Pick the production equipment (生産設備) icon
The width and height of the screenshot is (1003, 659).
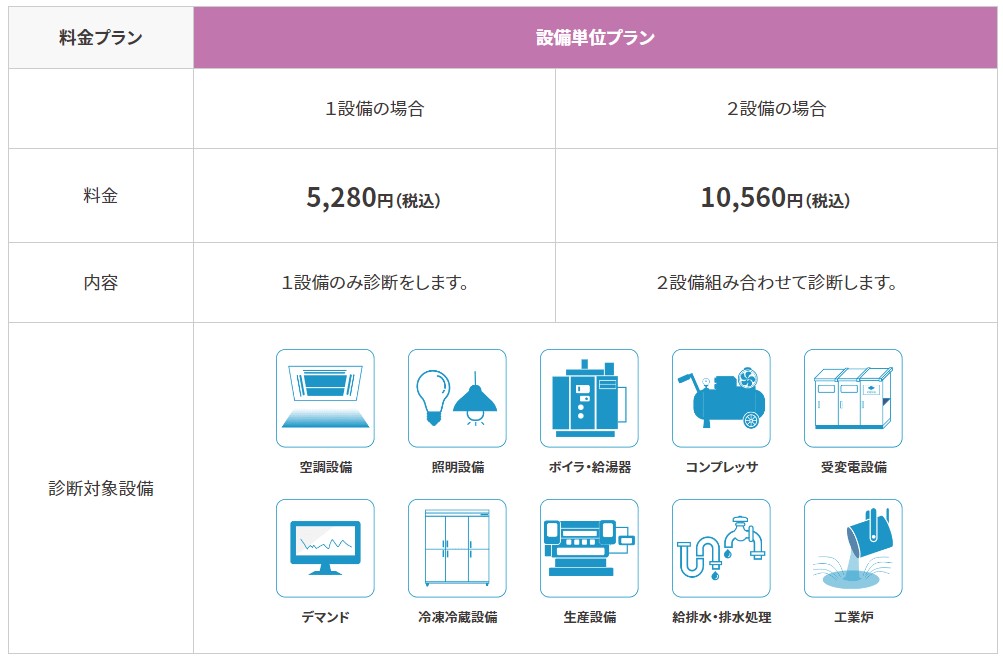(x=589, y=548)
